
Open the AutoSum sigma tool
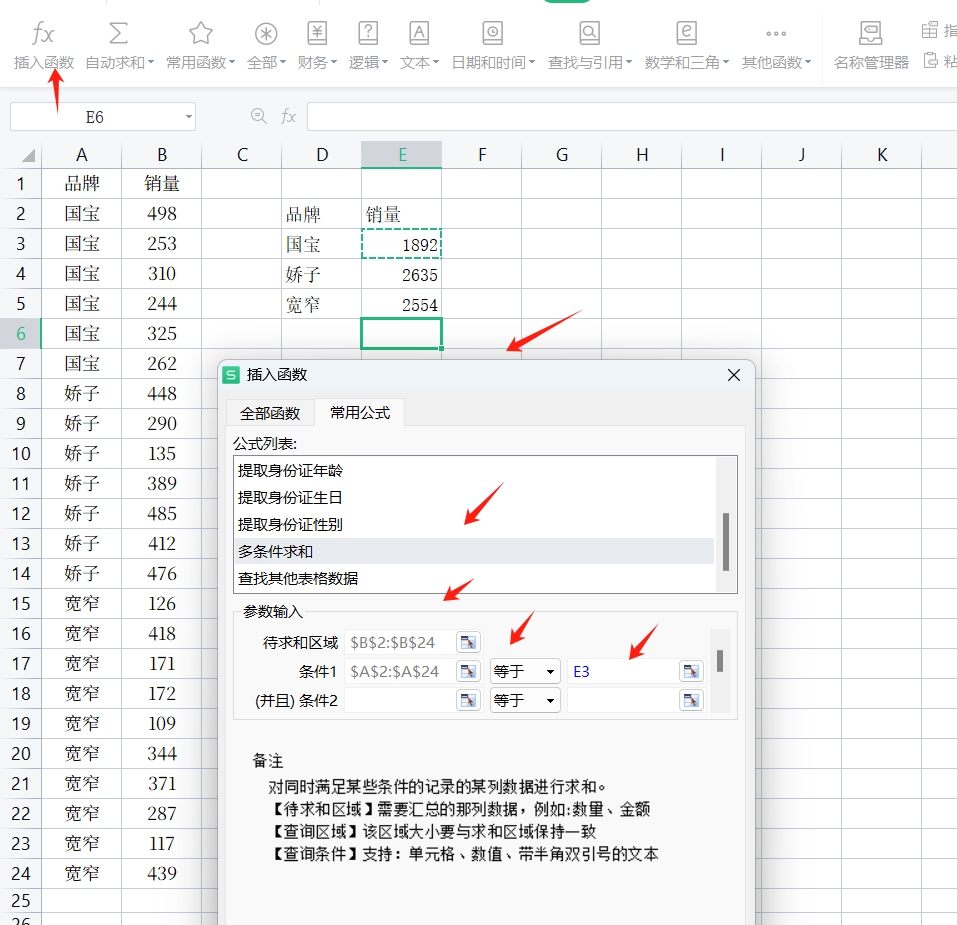click(118, 34)
